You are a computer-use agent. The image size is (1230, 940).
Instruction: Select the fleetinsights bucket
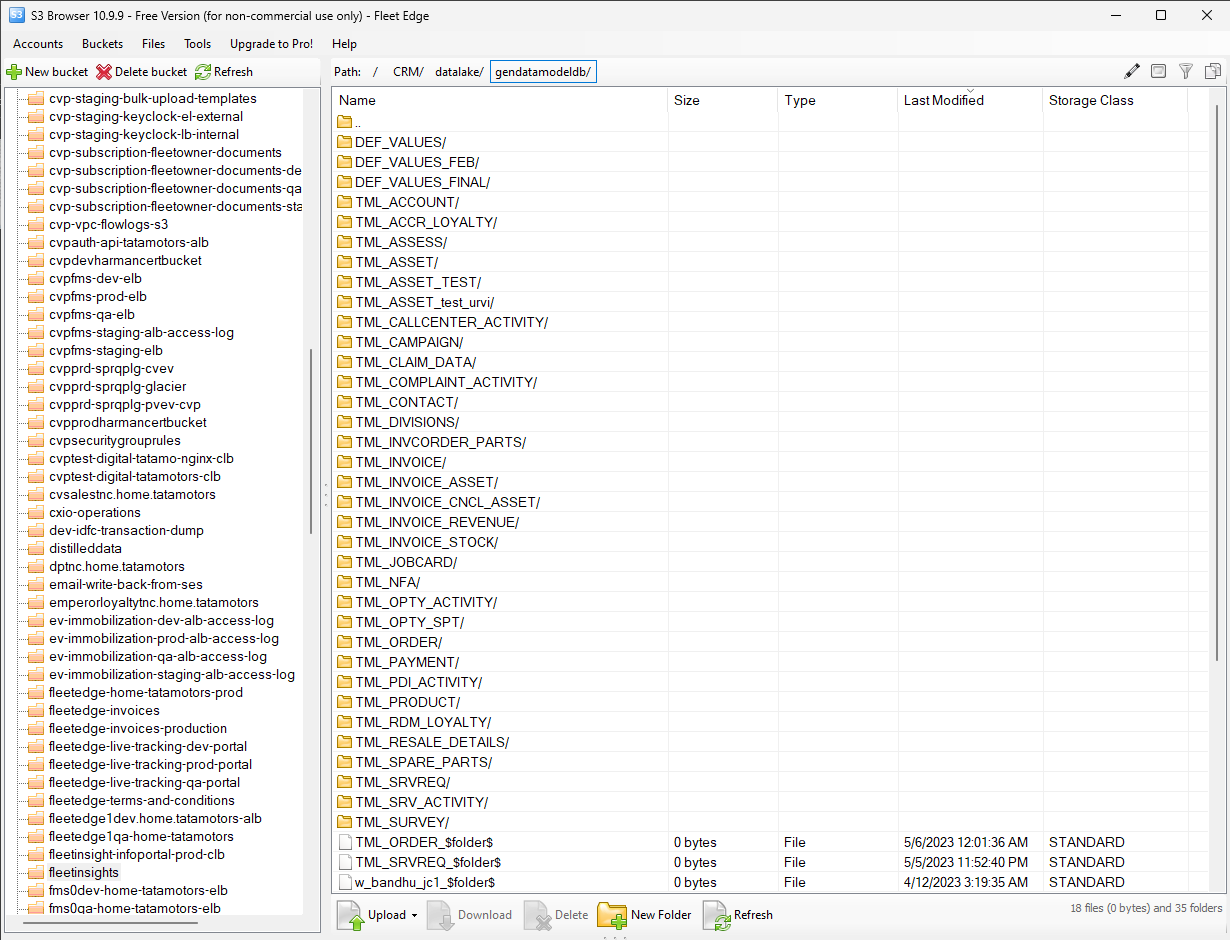[83, 872]
